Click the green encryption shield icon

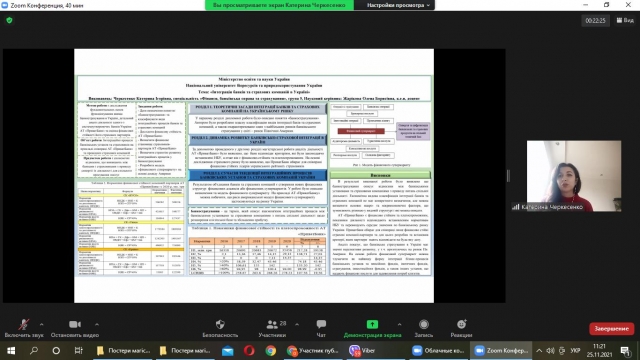pyautogui.click(x=9, y=20)
